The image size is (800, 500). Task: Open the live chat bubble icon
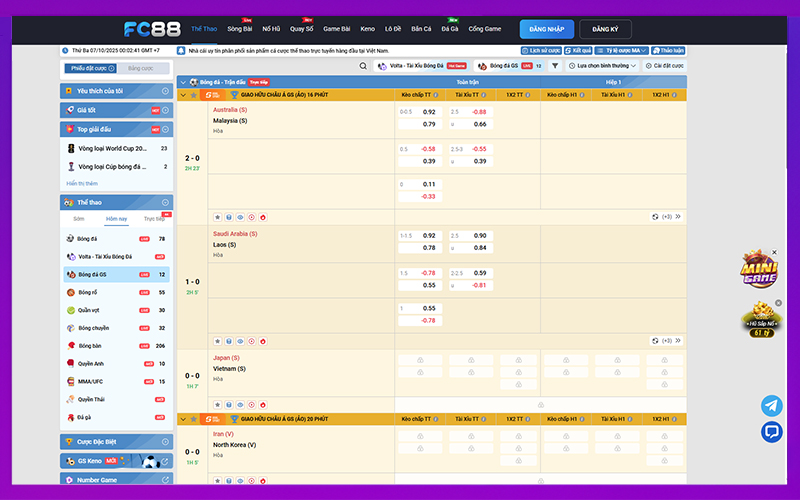[771, 432]
